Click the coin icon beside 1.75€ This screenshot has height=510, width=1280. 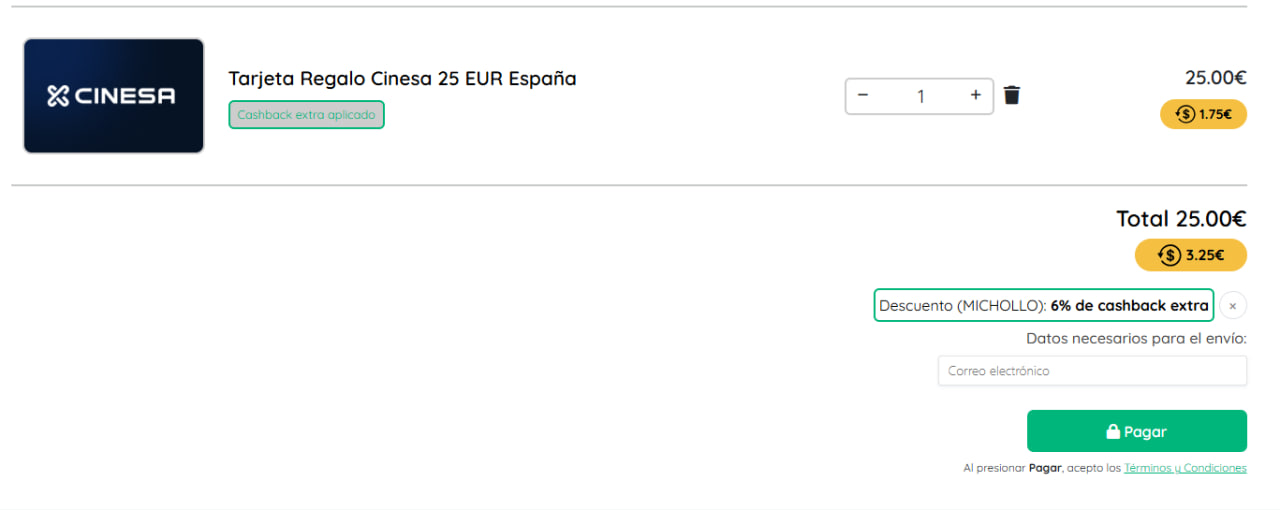tap(1185, 114)
